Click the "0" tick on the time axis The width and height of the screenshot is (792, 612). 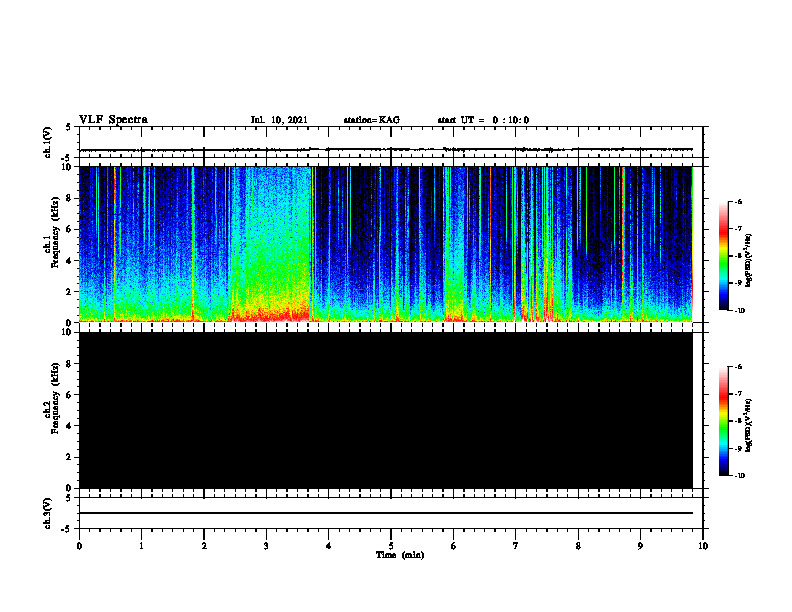[x=79, y=546]
